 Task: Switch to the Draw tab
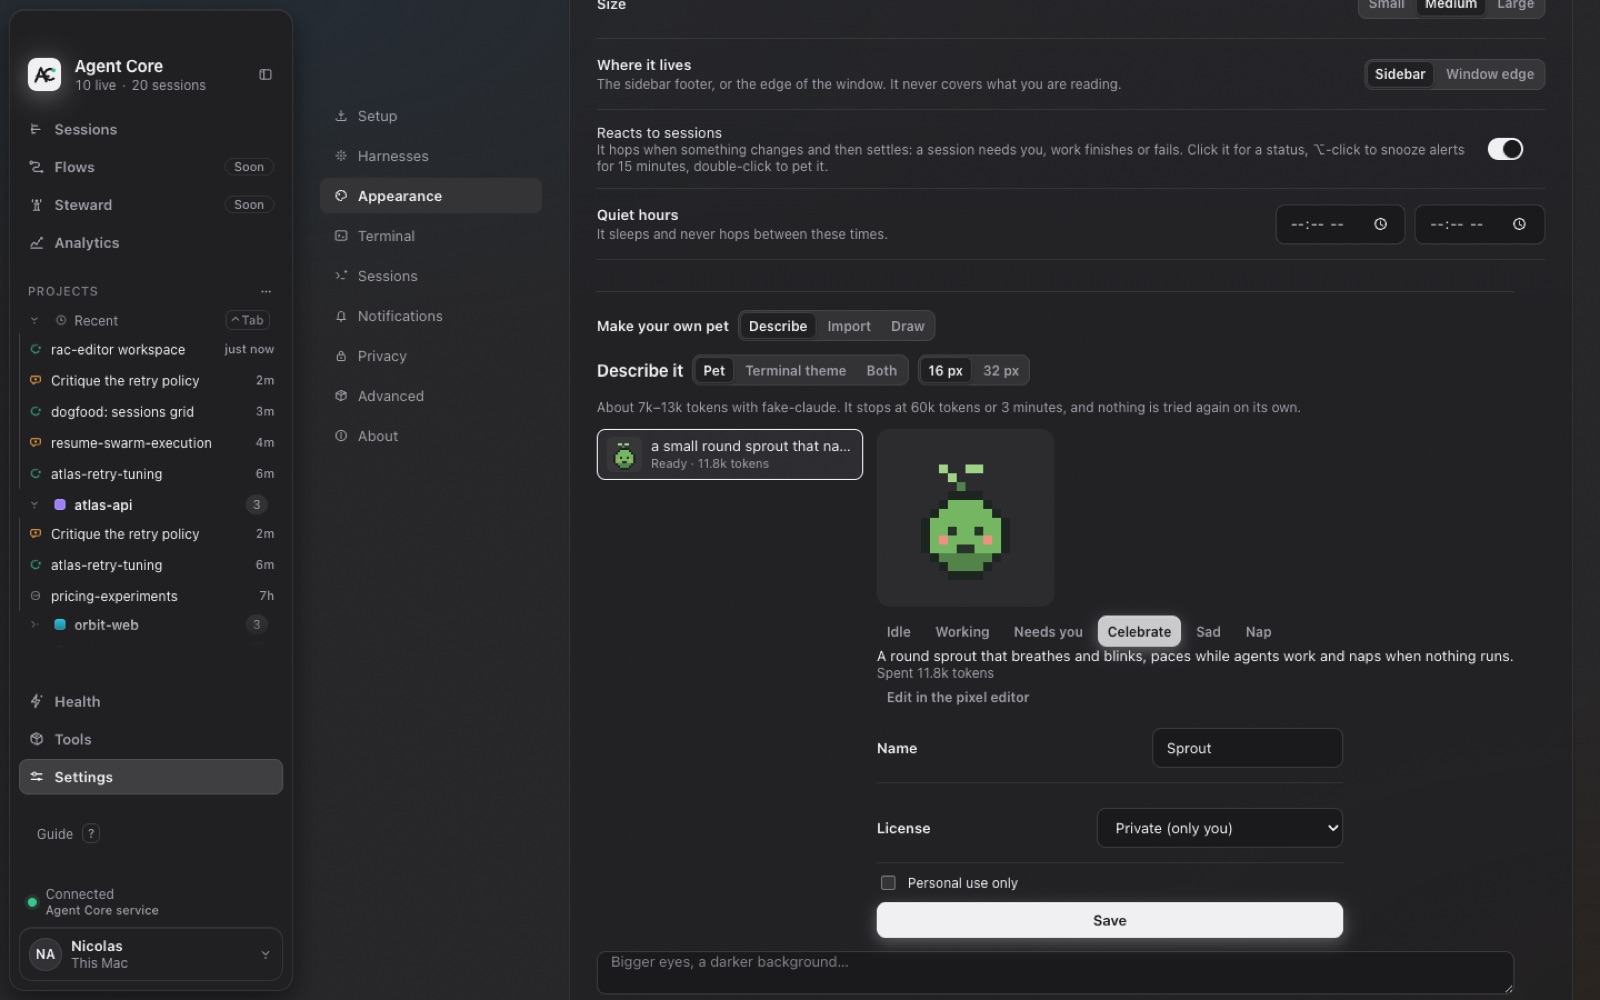click(907, 326)
